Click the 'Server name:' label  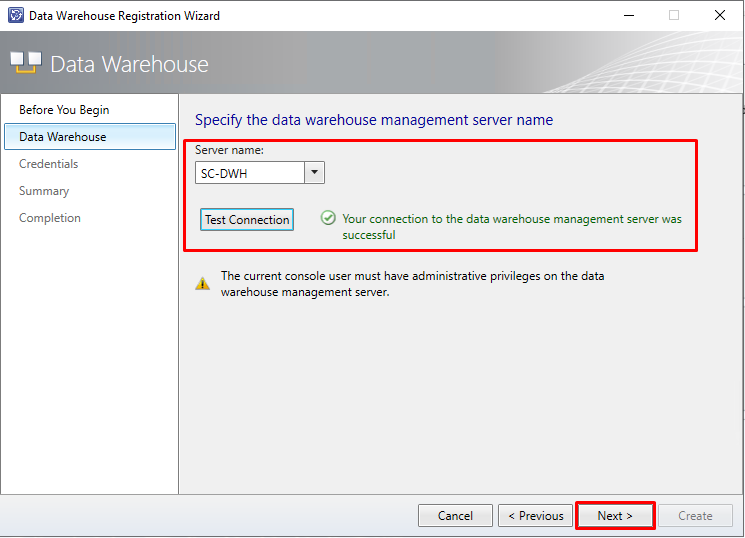pyautogui.click(x=229, y=150)
